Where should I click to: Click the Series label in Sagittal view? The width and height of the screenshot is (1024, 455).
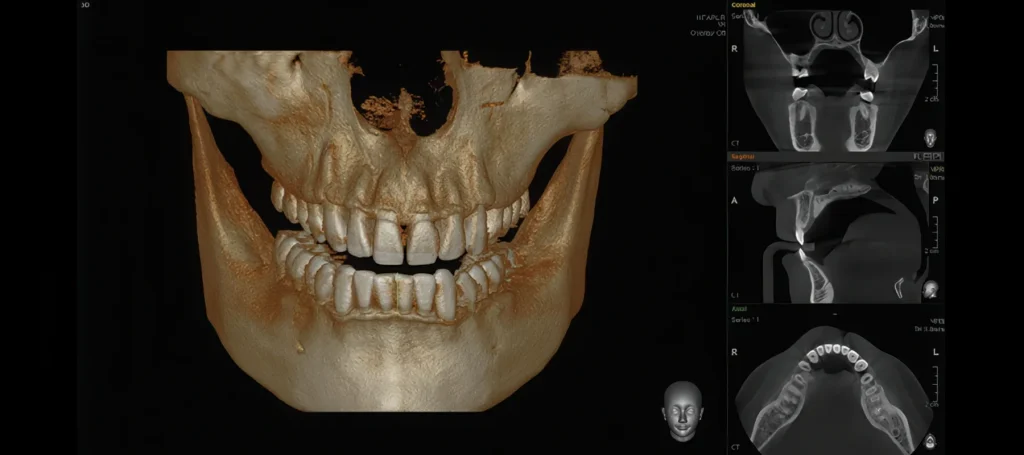tap(744, 167)
